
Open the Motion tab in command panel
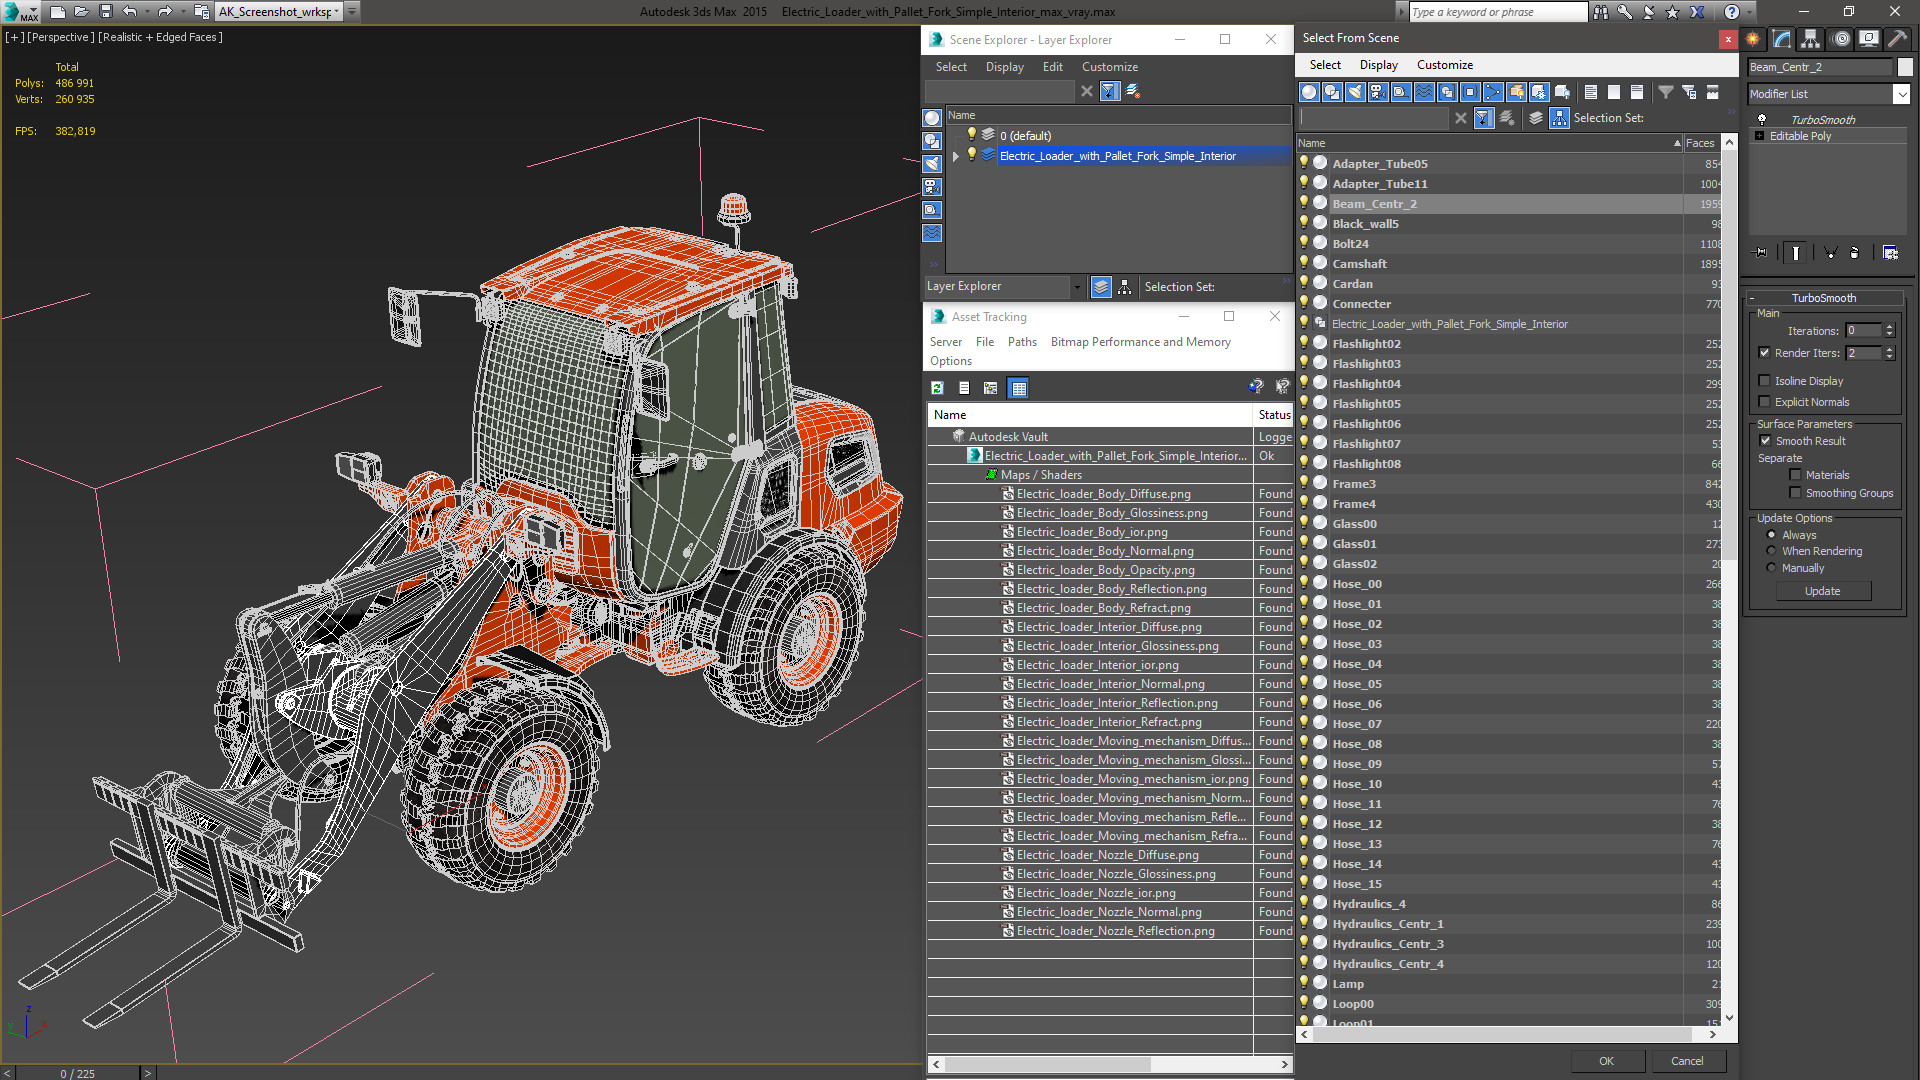[1840, 39]
